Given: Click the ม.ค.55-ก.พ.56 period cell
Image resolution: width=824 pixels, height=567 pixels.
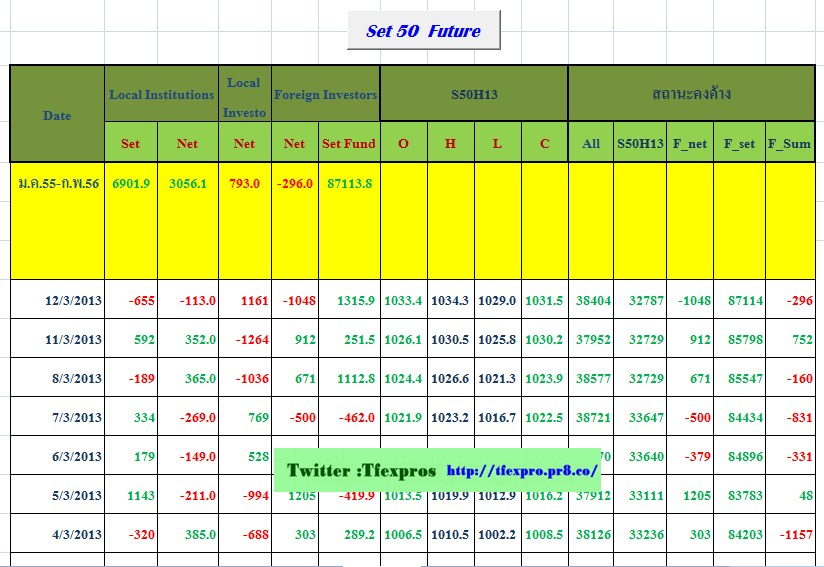Looking at the screenshot, I should pos(58,184).
